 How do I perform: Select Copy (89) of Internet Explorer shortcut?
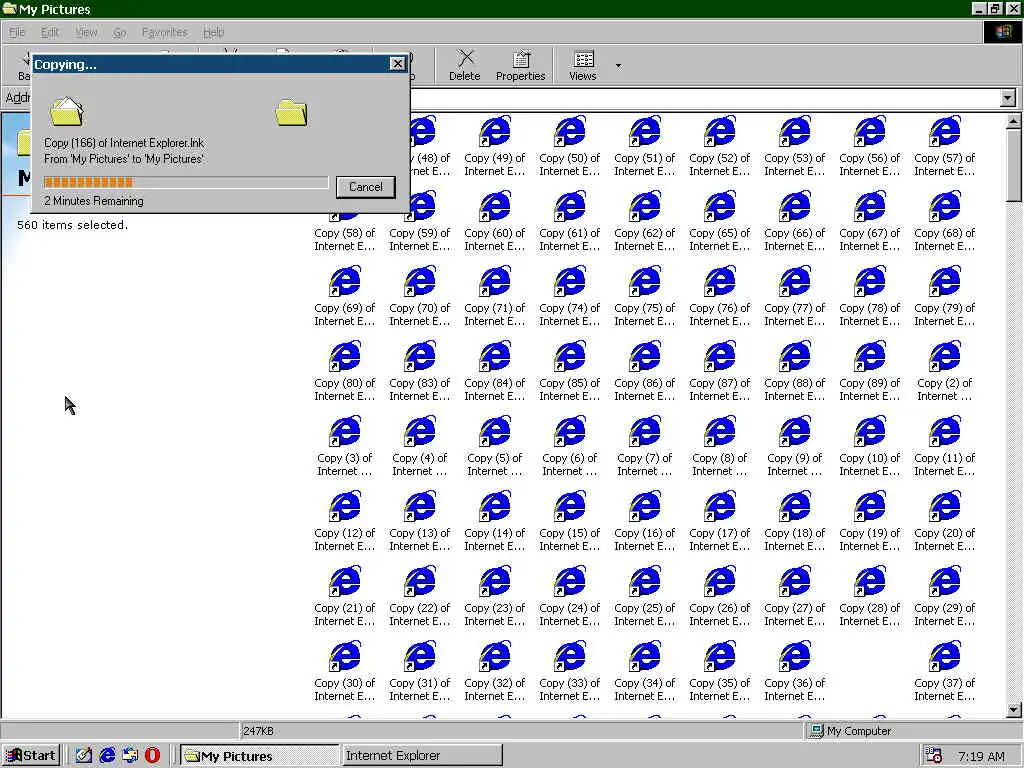(x=870, y=372)
